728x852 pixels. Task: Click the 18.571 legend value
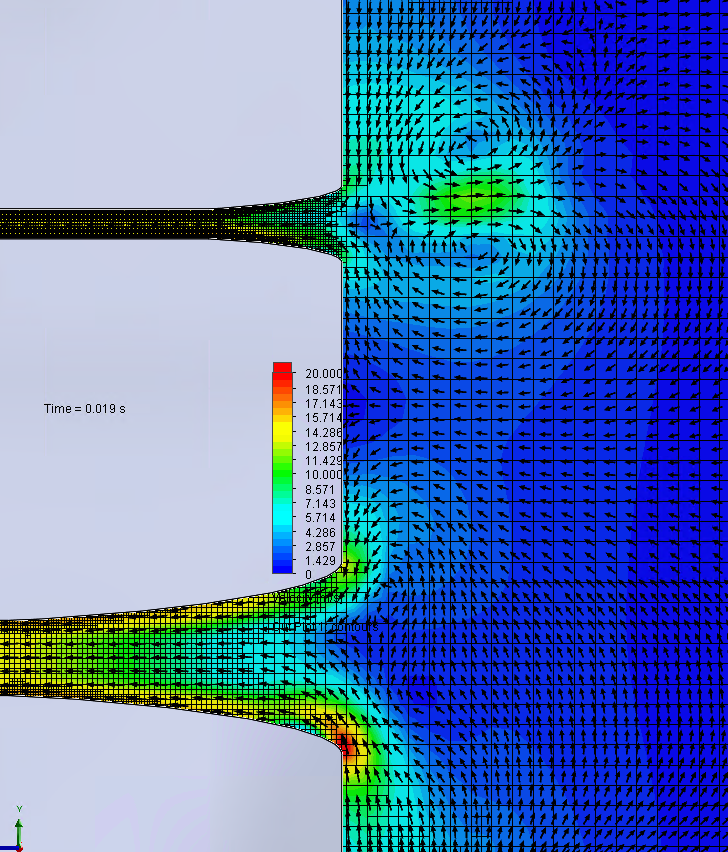[324, 389]
